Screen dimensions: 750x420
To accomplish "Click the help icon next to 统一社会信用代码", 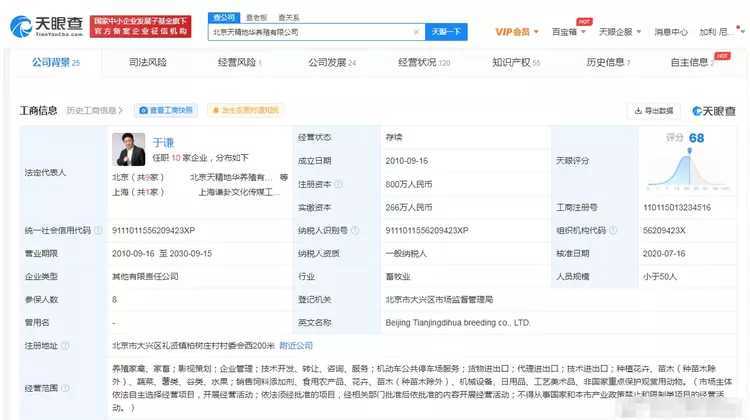I will [98, 231].
